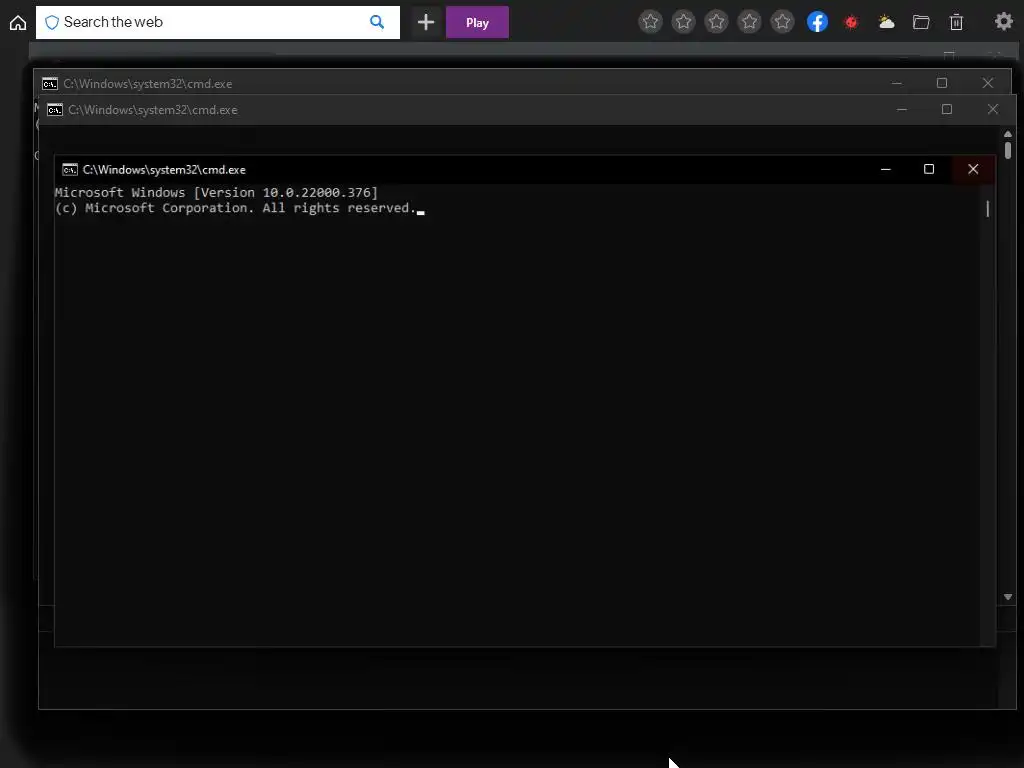
Task: Click the text 'Microsoft Windows [Version 10.0.22000.376]'
Action: [216, 193]
